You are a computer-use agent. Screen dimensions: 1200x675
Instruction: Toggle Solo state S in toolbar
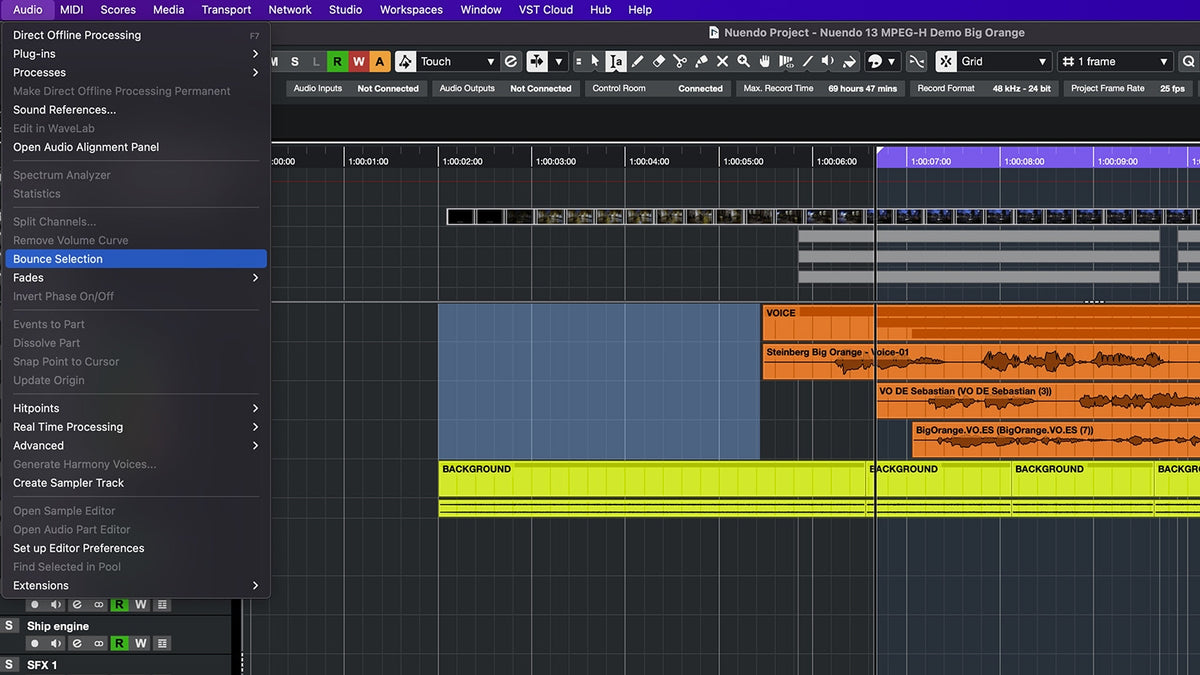point(294,61)
